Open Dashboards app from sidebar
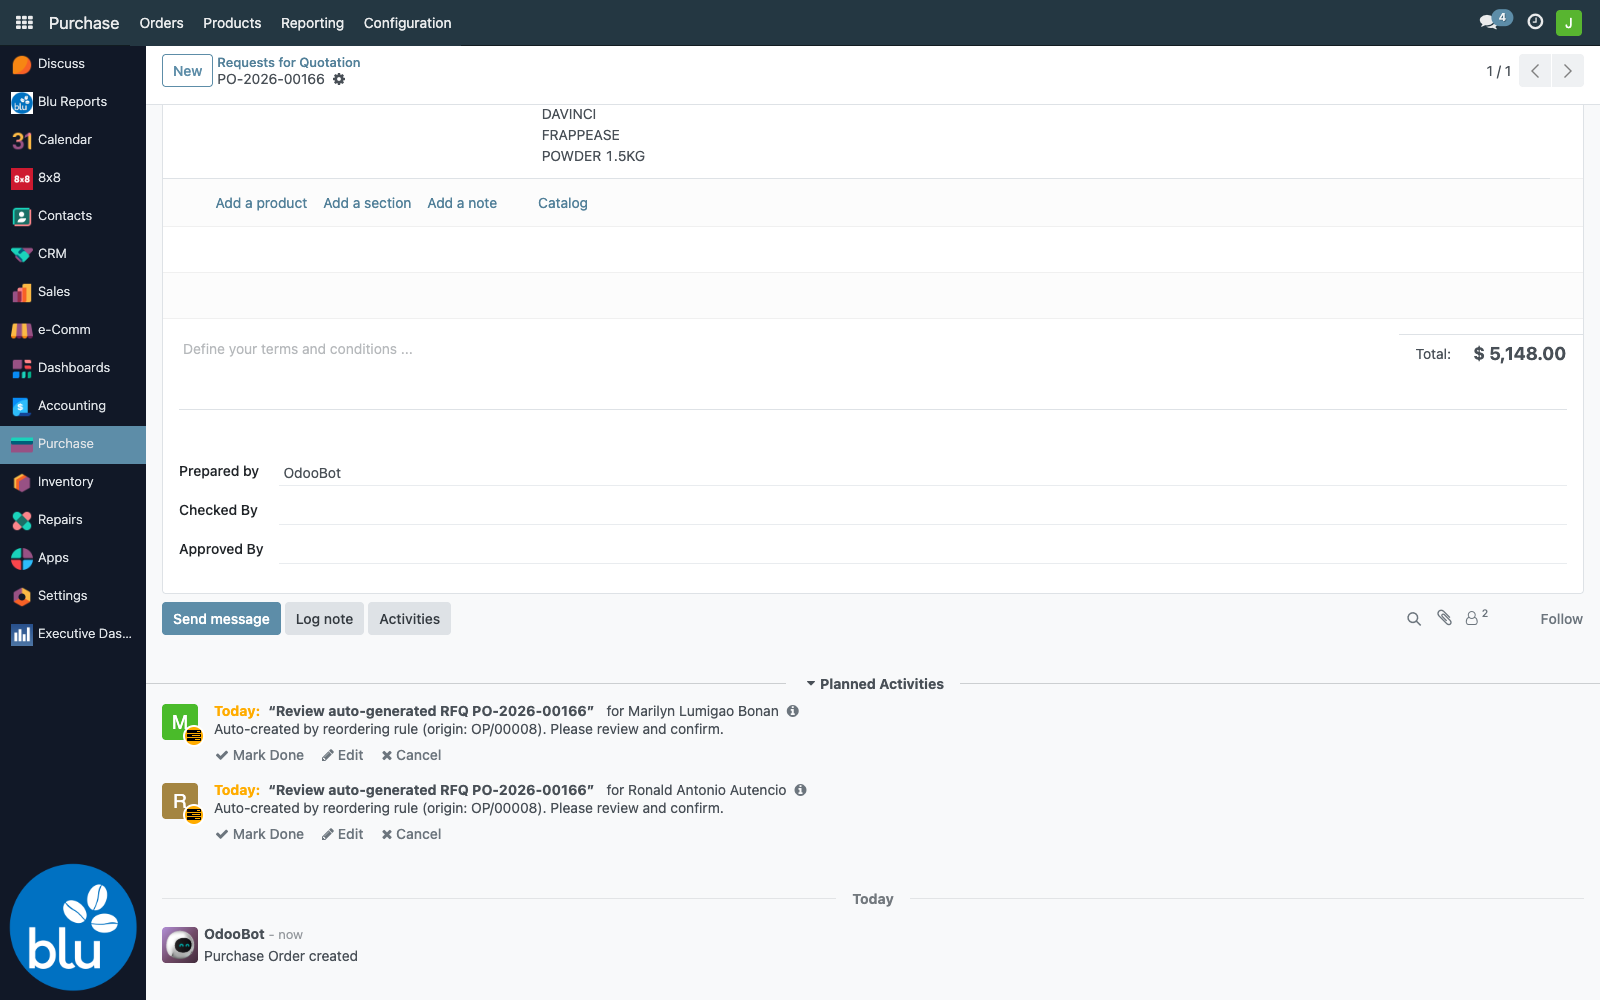The height and width of the screenshot is (1000, 1600). click(x=73, y=368)
